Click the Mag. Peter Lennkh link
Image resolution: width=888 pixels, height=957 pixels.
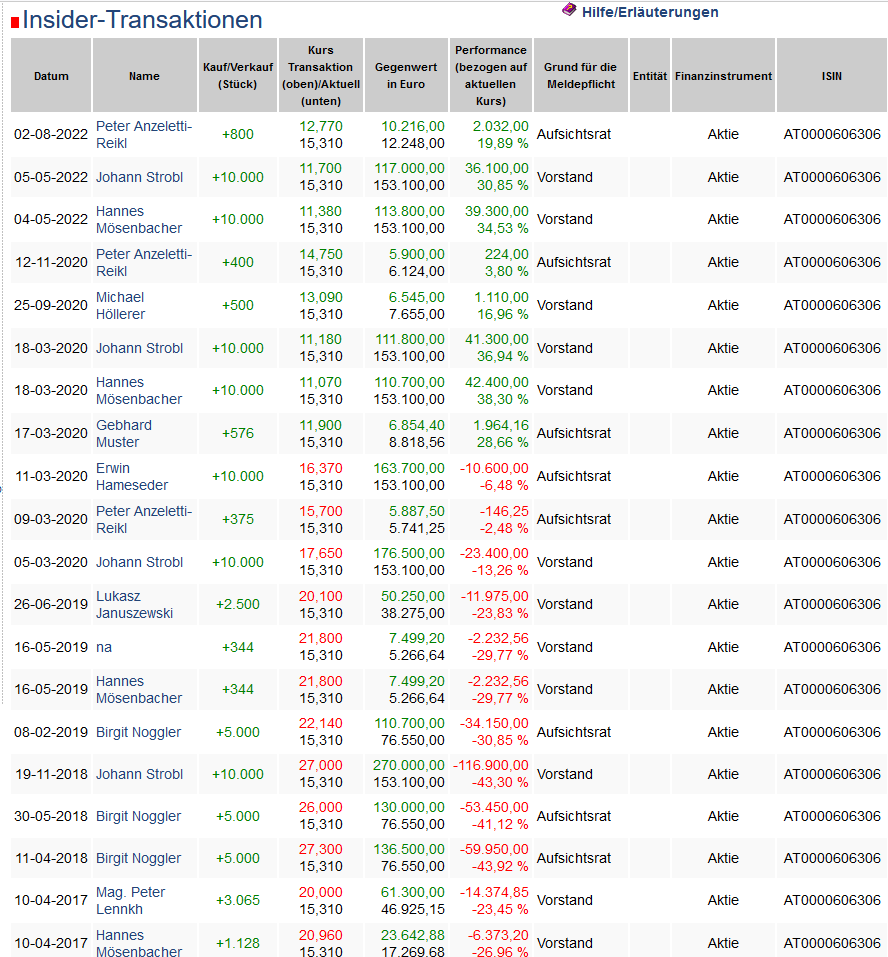(x=130, y=900)
